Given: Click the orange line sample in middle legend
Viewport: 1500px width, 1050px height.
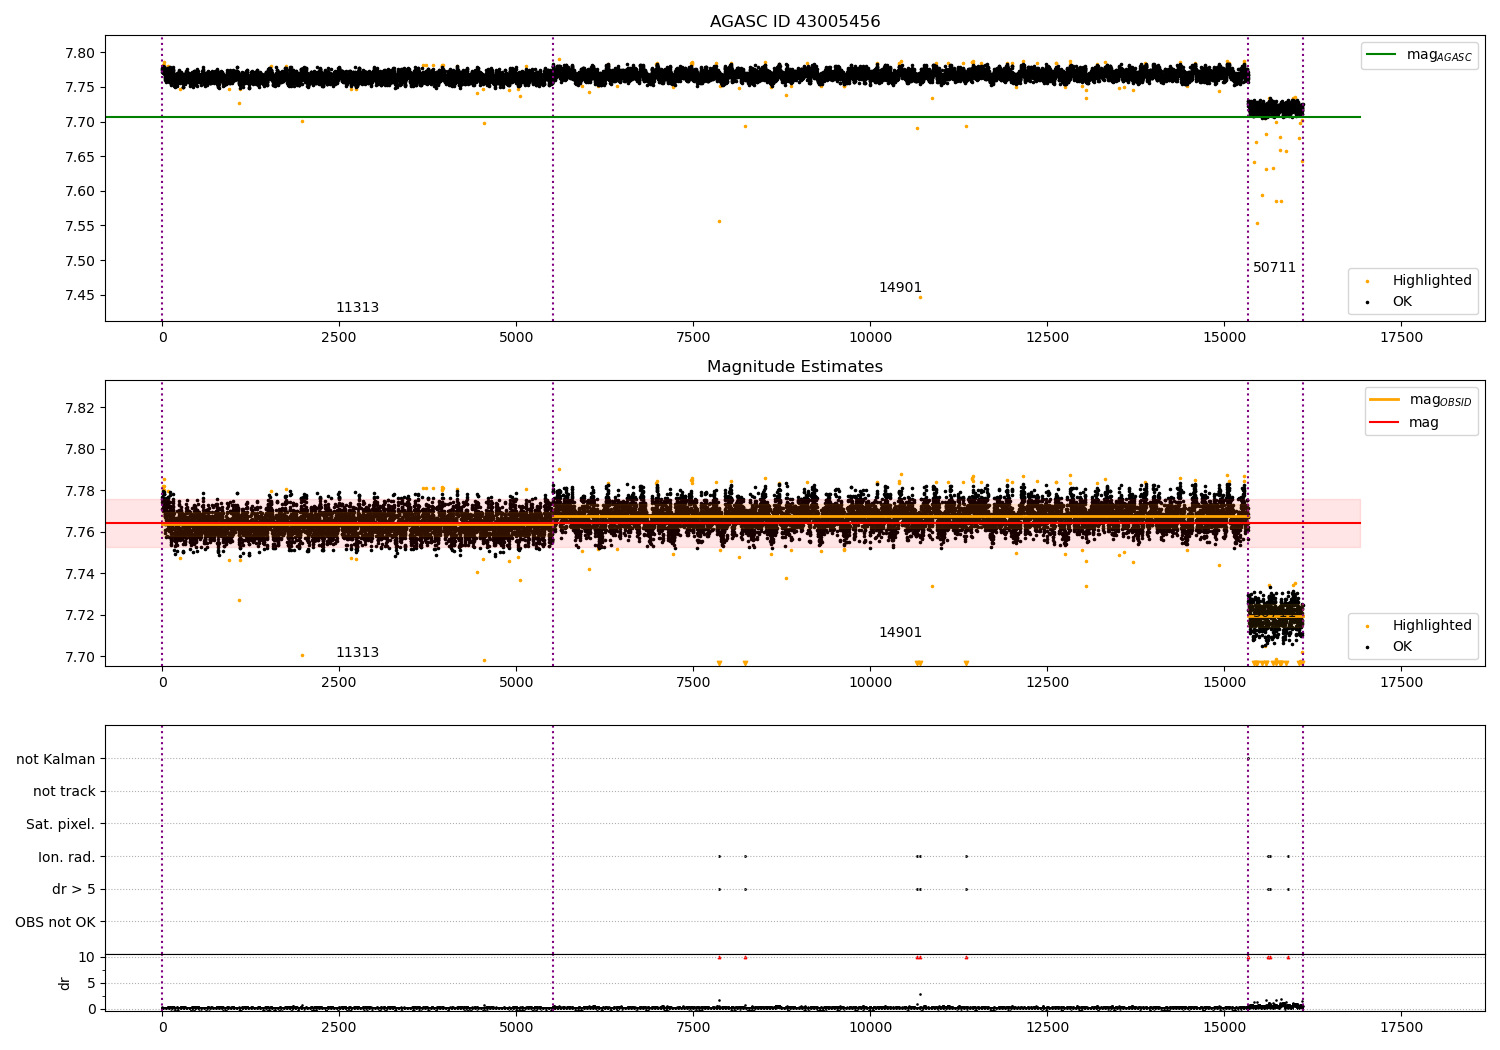Looking at the screenshot, I should [x=1385, y=400].
